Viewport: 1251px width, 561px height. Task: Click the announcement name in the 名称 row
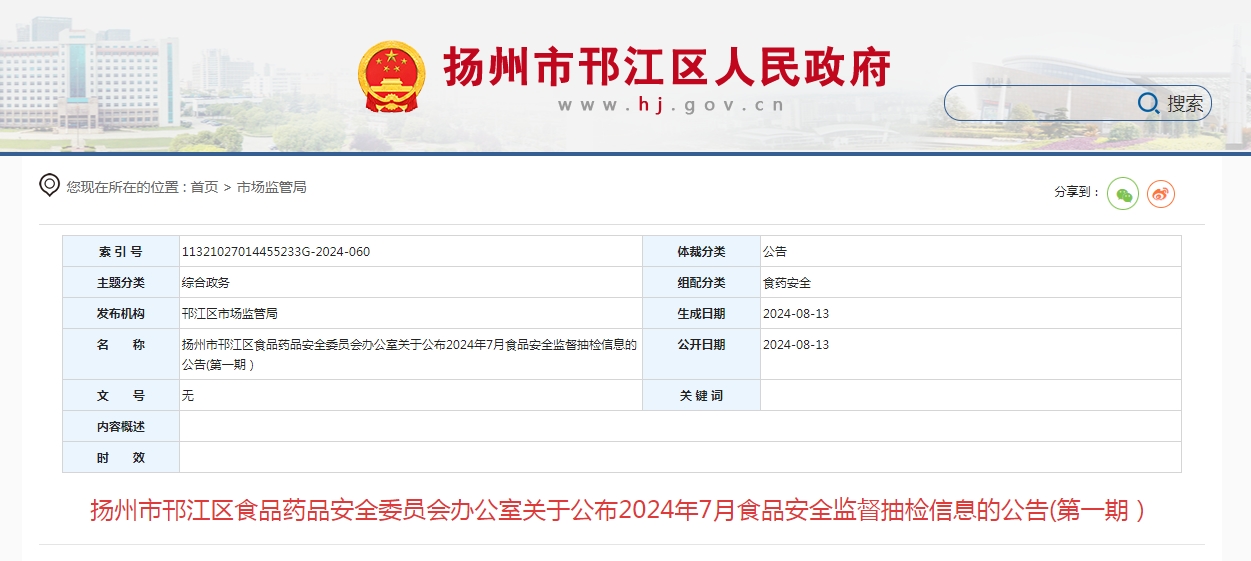coord(409,354)
